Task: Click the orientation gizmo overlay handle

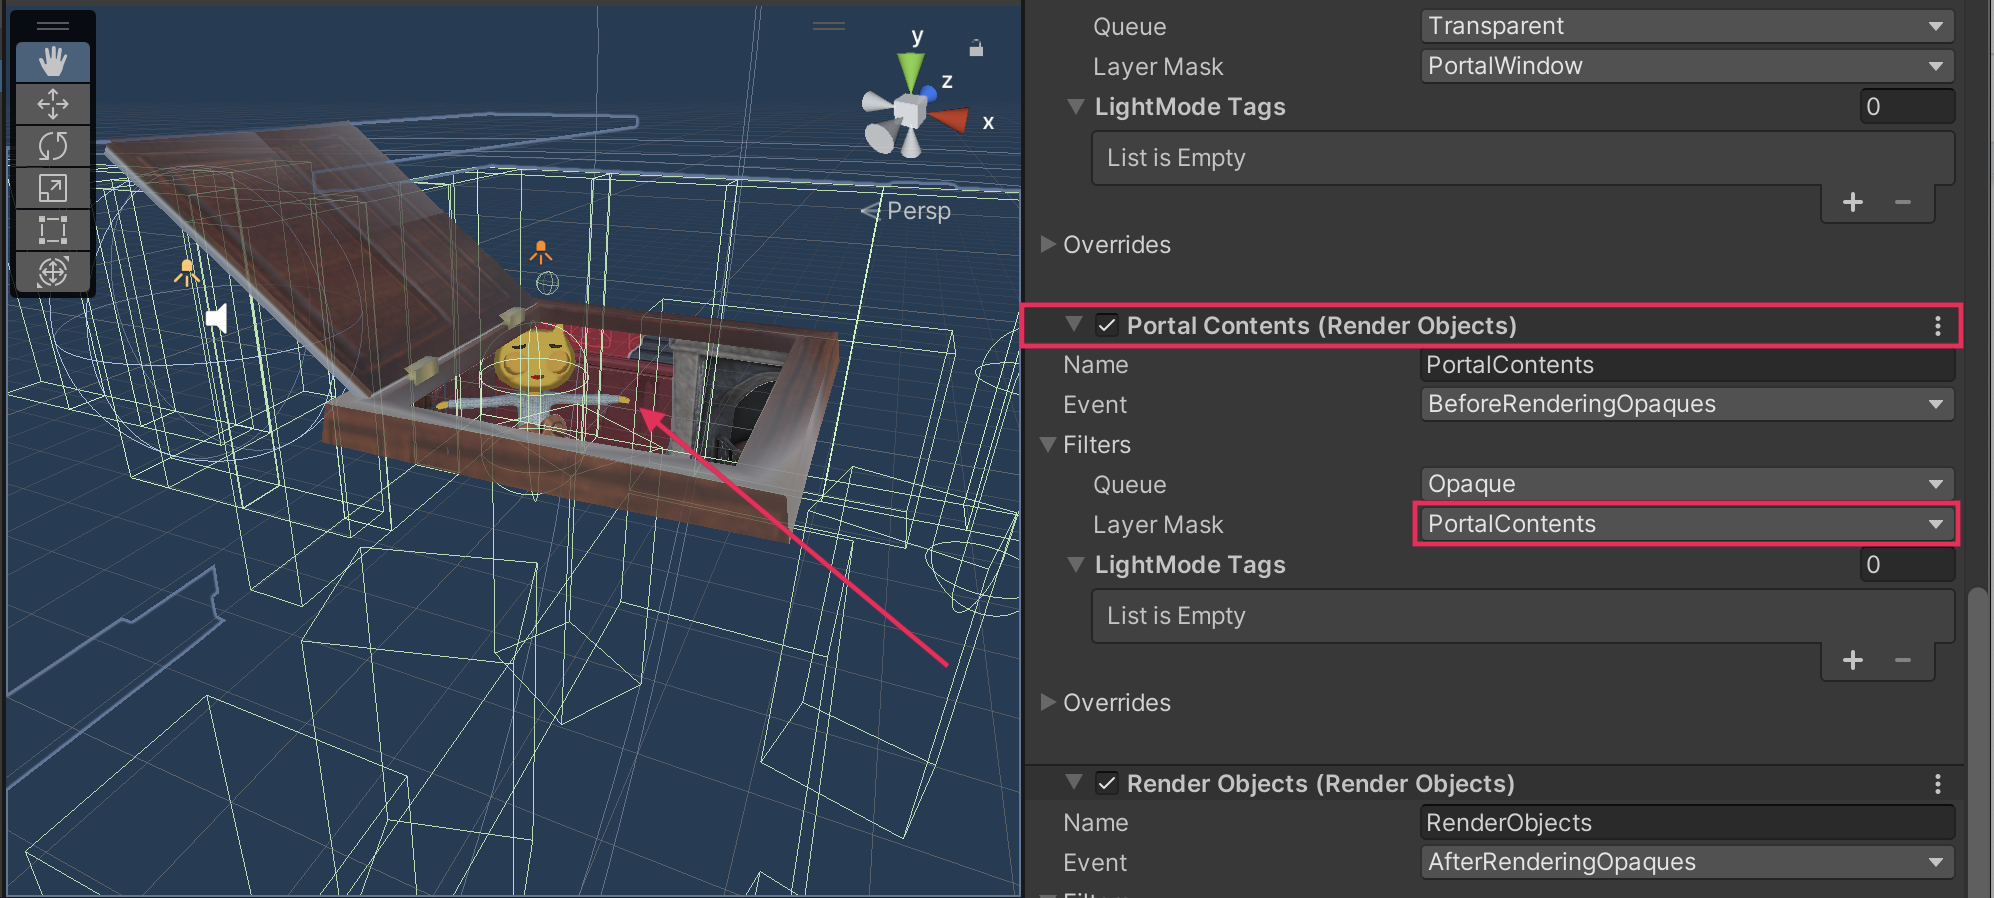Action: tap(829, 26)
